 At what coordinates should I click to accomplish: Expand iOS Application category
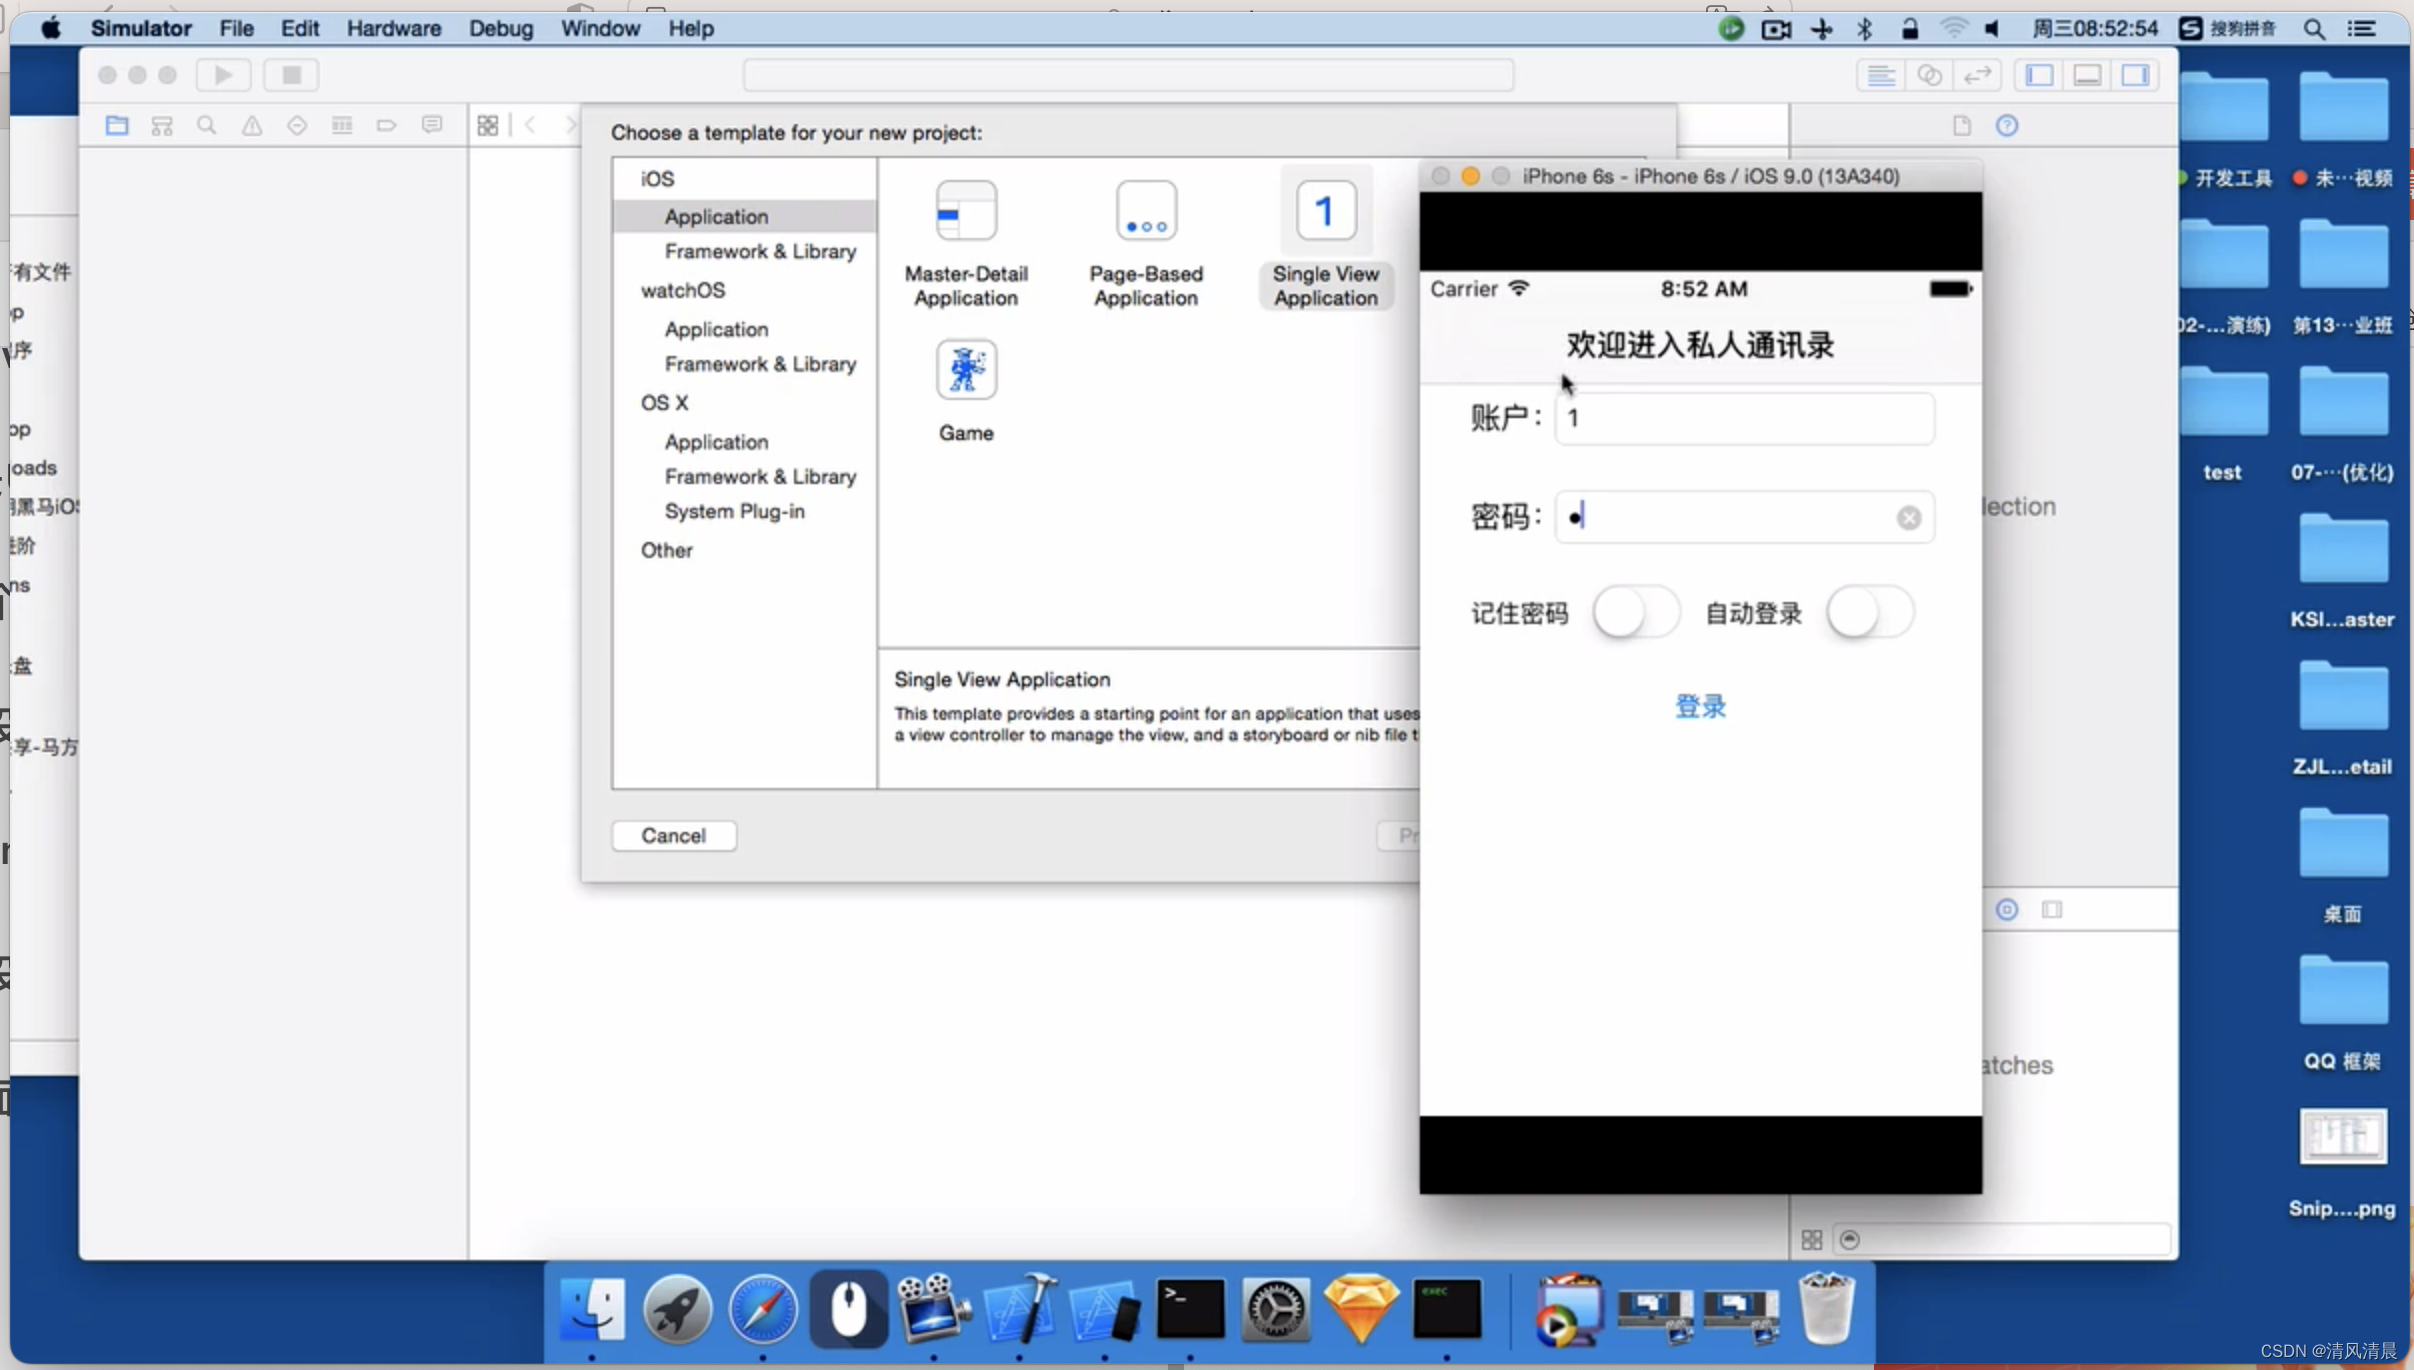click(x=716, y=216)
